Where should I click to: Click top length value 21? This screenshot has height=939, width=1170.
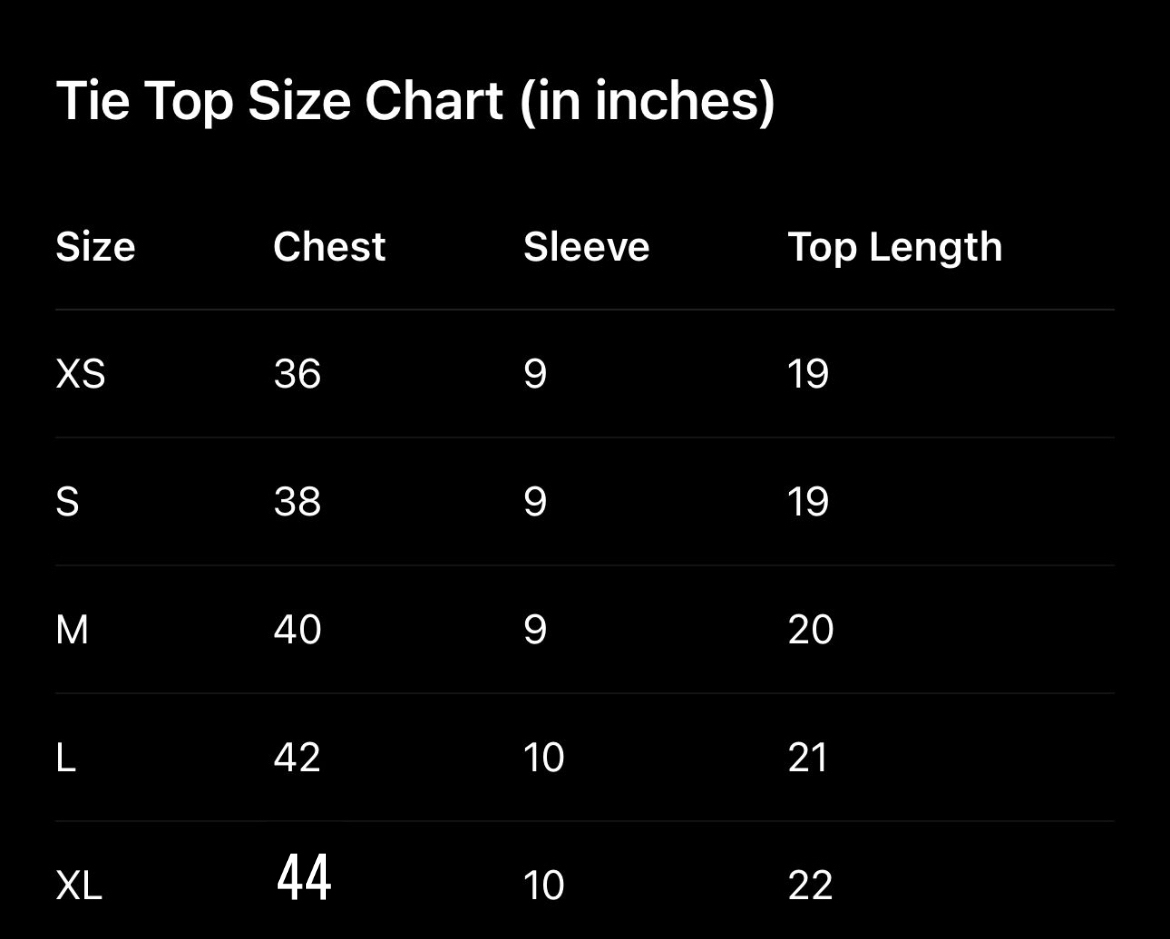808,757
